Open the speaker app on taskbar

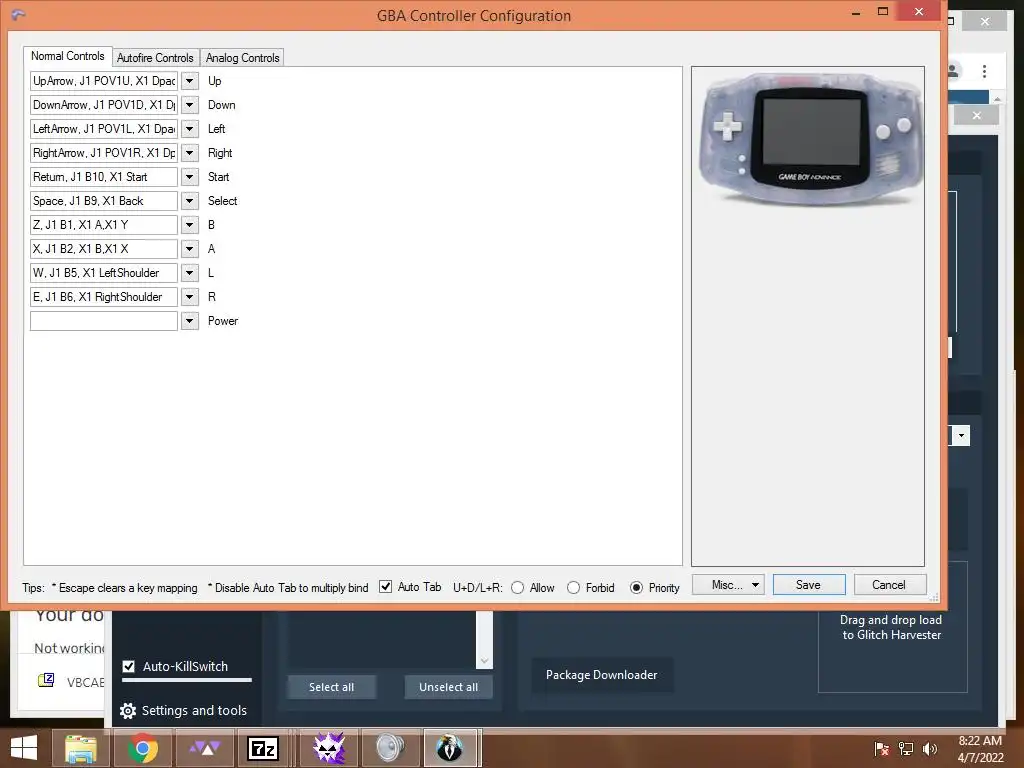click(x=390, y=748)
